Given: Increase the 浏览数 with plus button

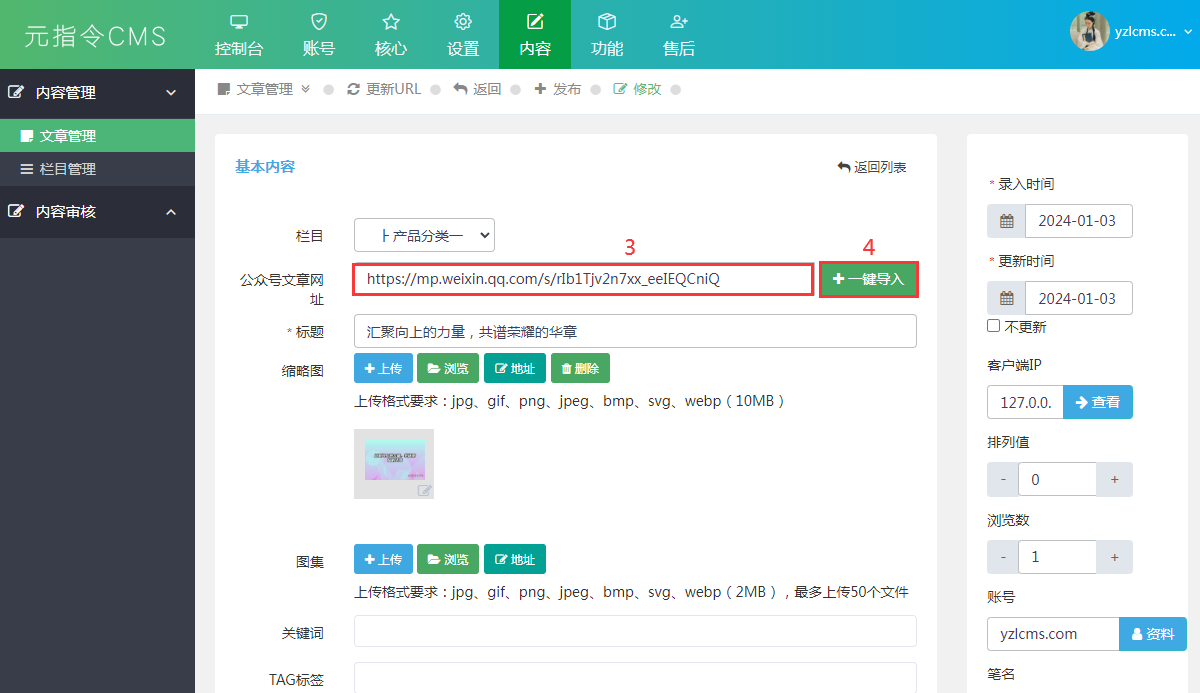Looking at the screenshot, I should point(1114,556).
